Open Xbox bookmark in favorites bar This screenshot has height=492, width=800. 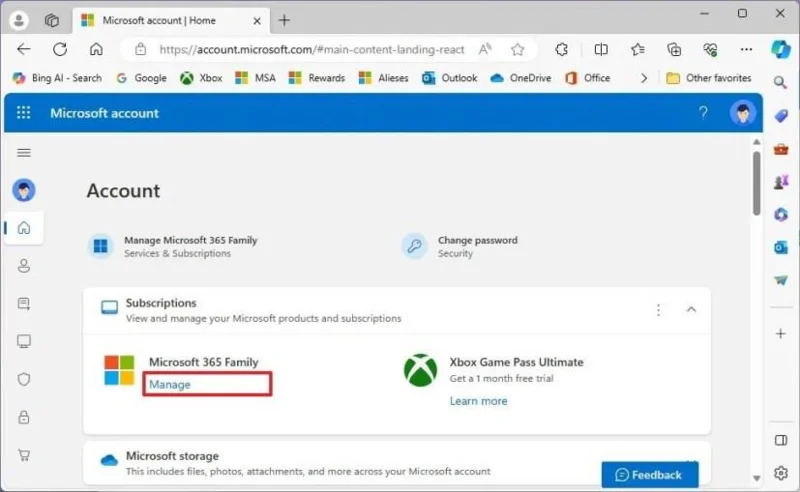[x=201, y=78]
